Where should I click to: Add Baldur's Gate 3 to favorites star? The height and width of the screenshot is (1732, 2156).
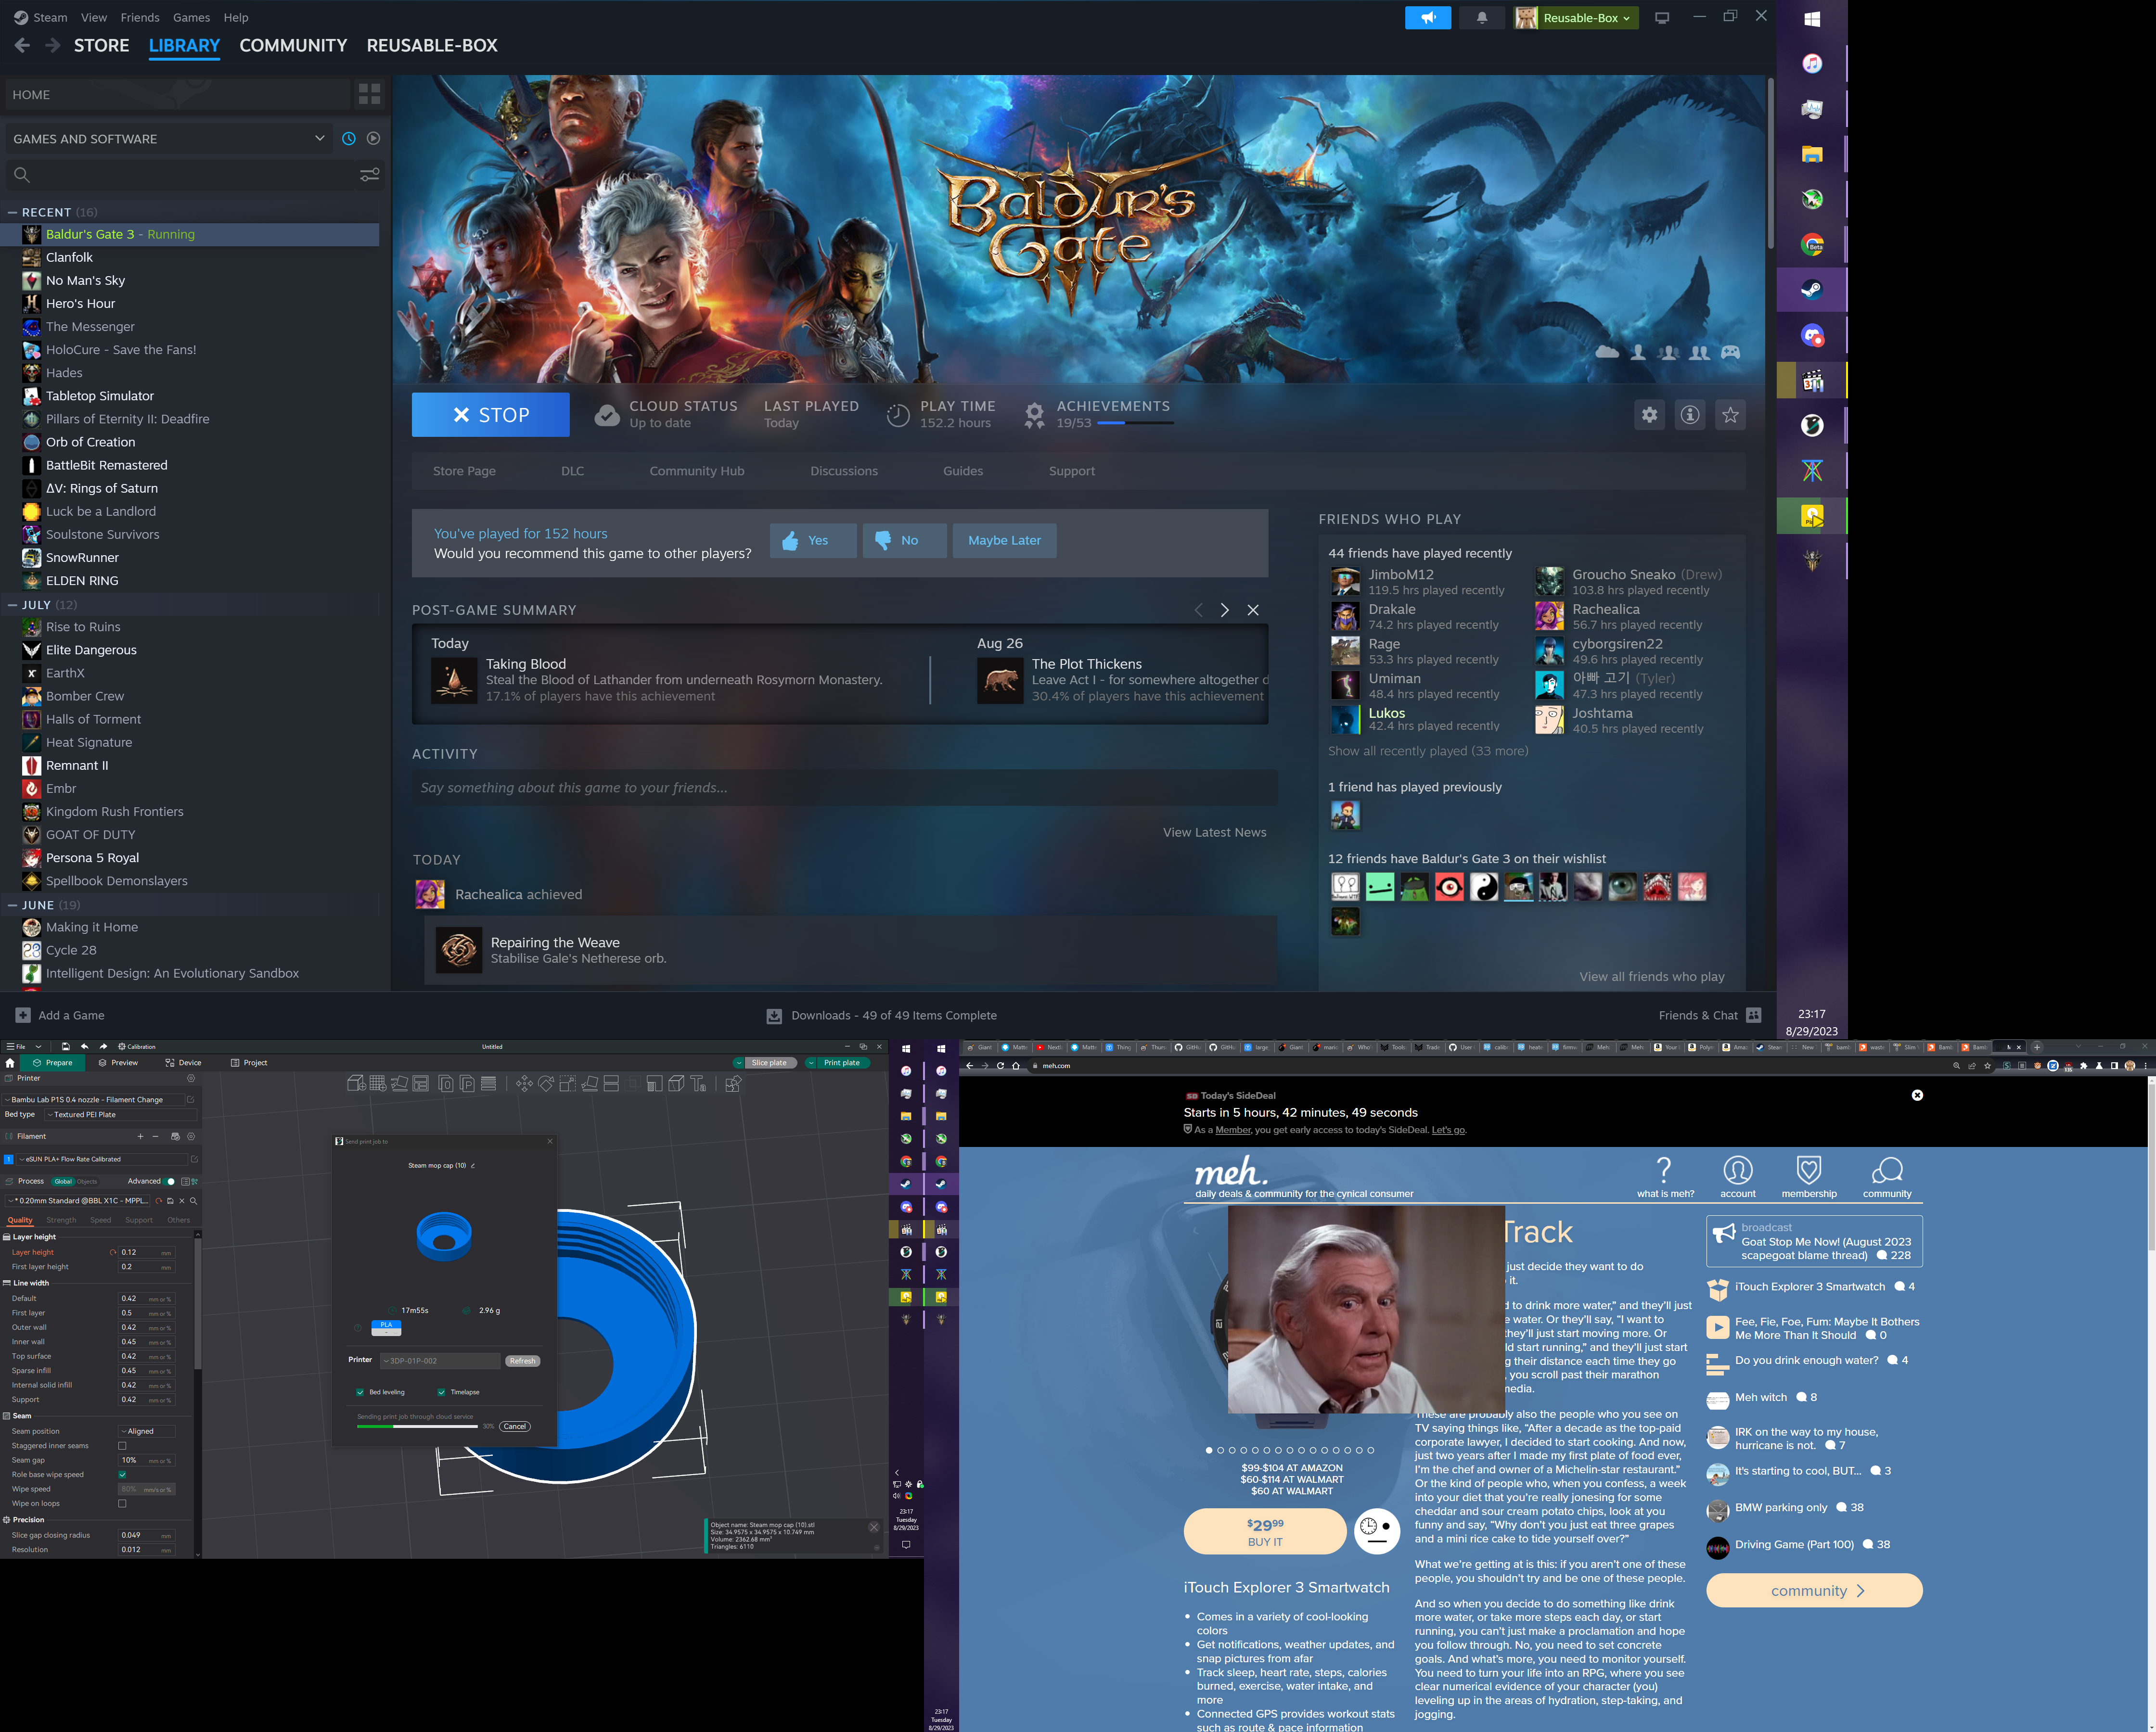point(1730,414)
